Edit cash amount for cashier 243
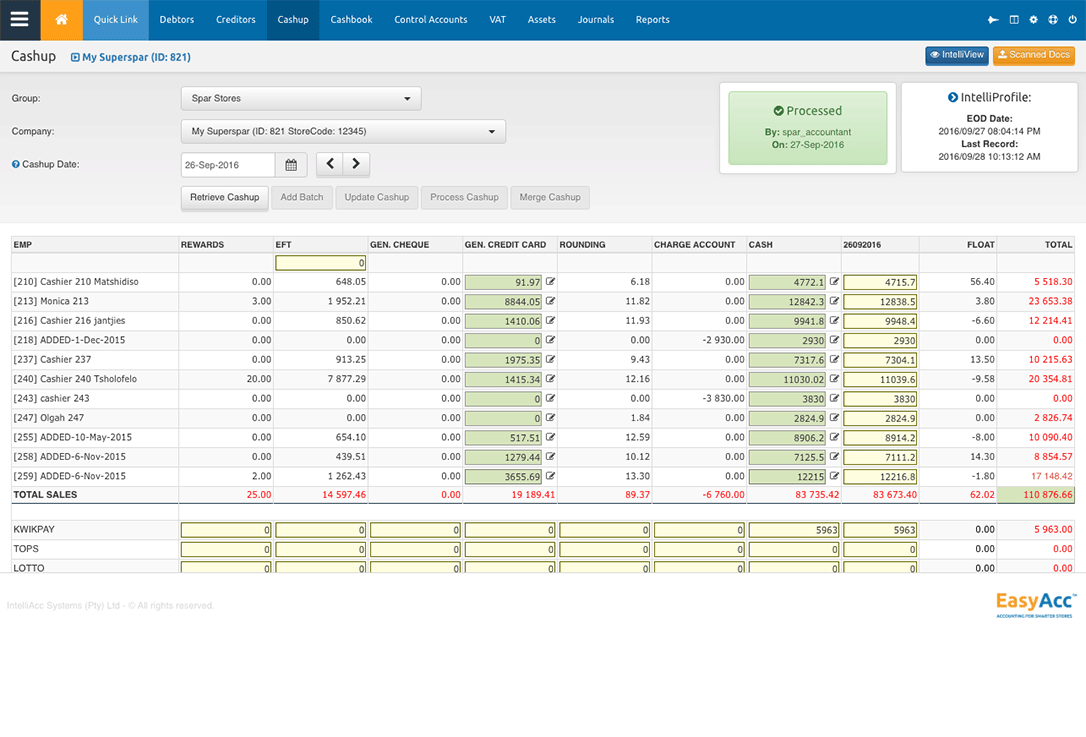The width and height of the screenshot is (1086, 737). pos(835,398)
